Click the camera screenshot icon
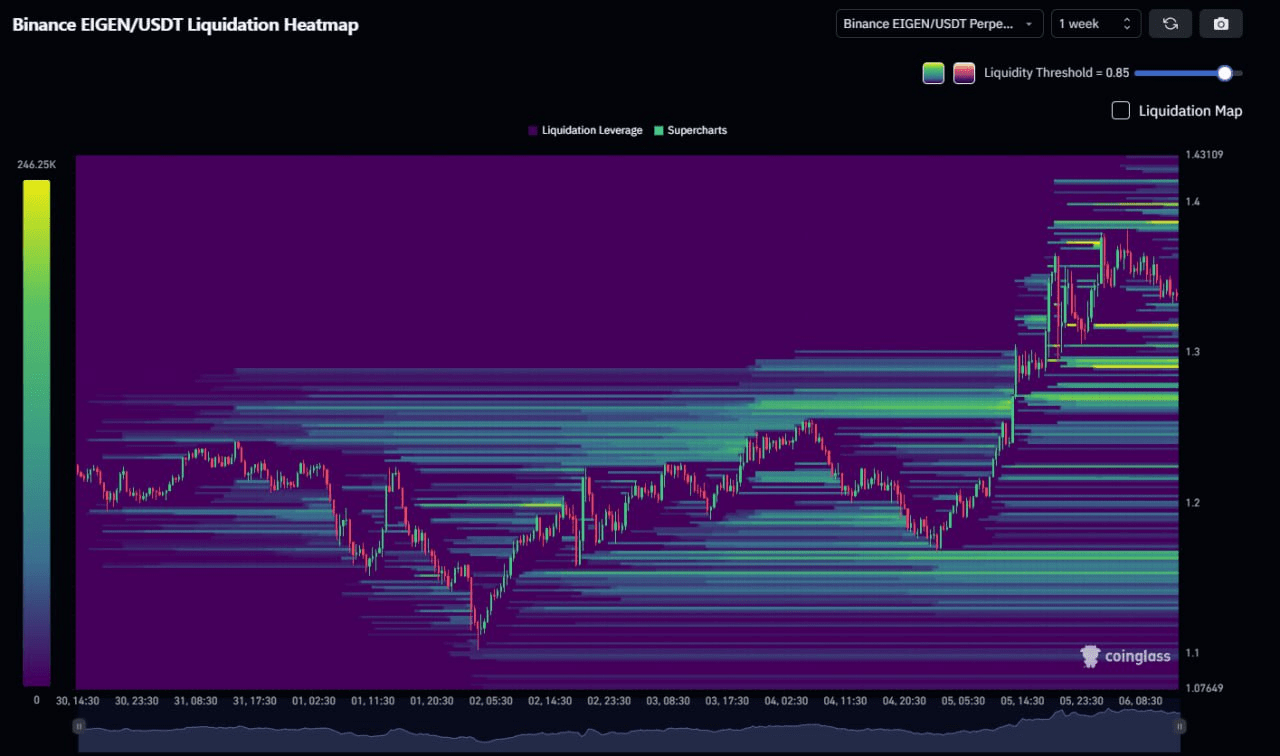Image resolution: width=1280 pixels, height=756 pixels. tap(1220, 24)
